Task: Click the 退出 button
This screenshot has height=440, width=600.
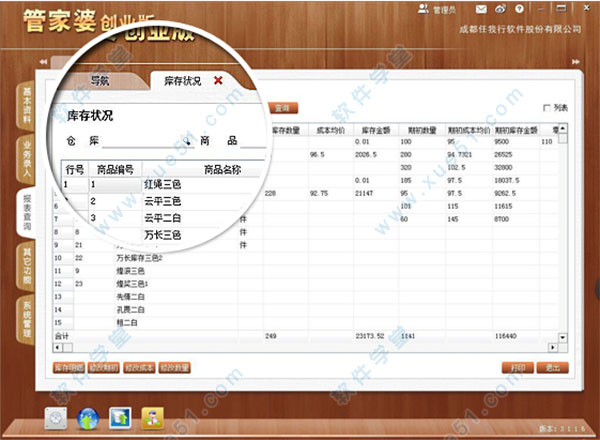Action: [x=553, y=368]
